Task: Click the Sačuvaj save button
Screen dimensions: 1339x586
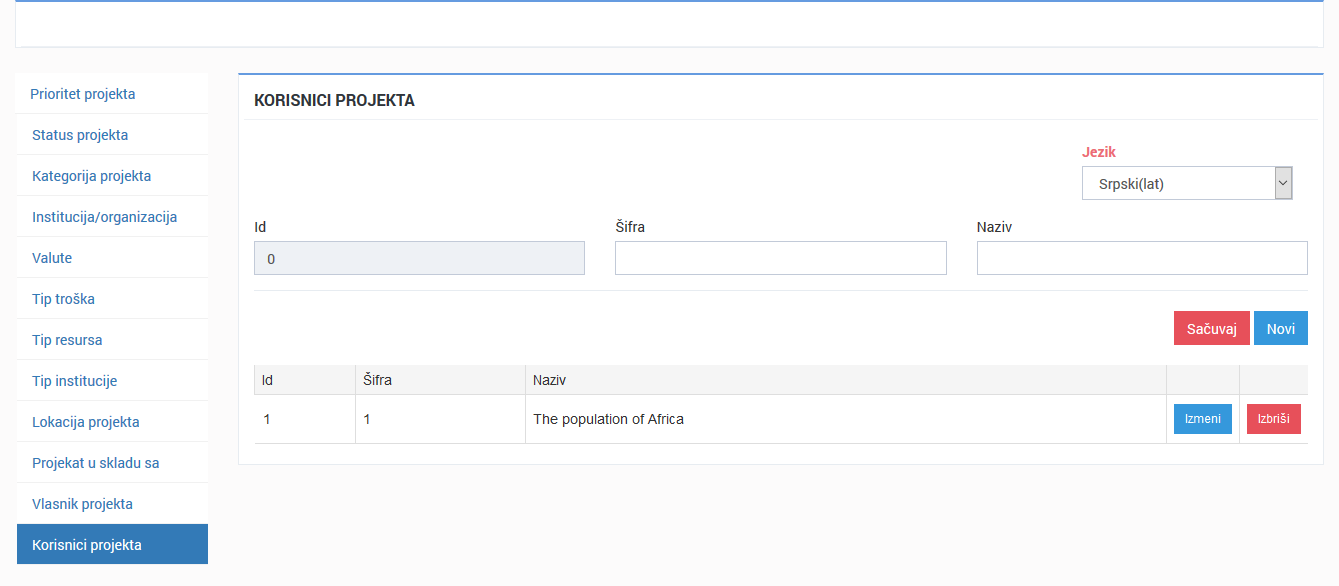Action: coord(1211,328)
